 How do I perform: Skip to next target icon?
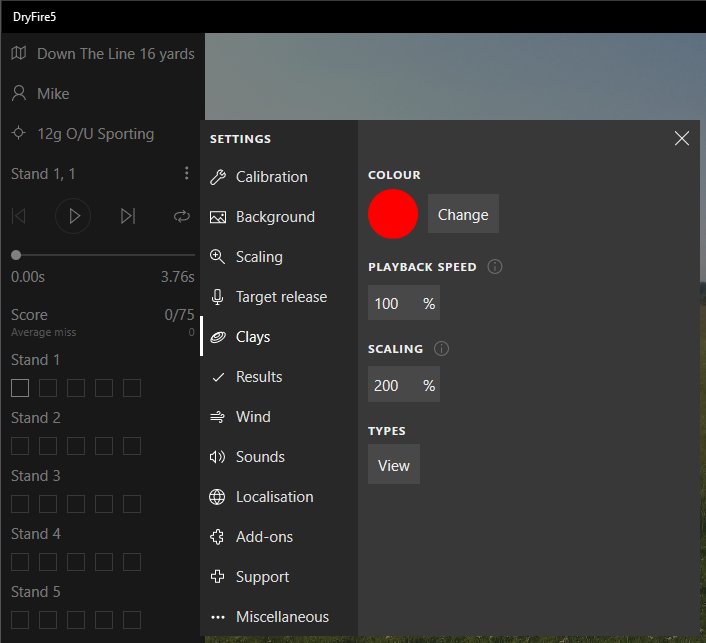127,216
